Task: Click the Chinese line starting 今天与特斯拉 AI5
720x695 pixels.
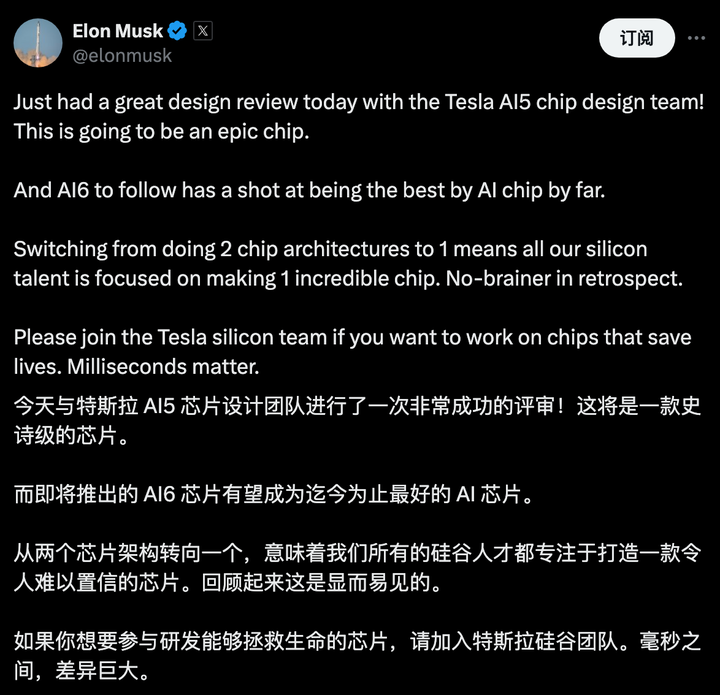Action: [357, 406]
